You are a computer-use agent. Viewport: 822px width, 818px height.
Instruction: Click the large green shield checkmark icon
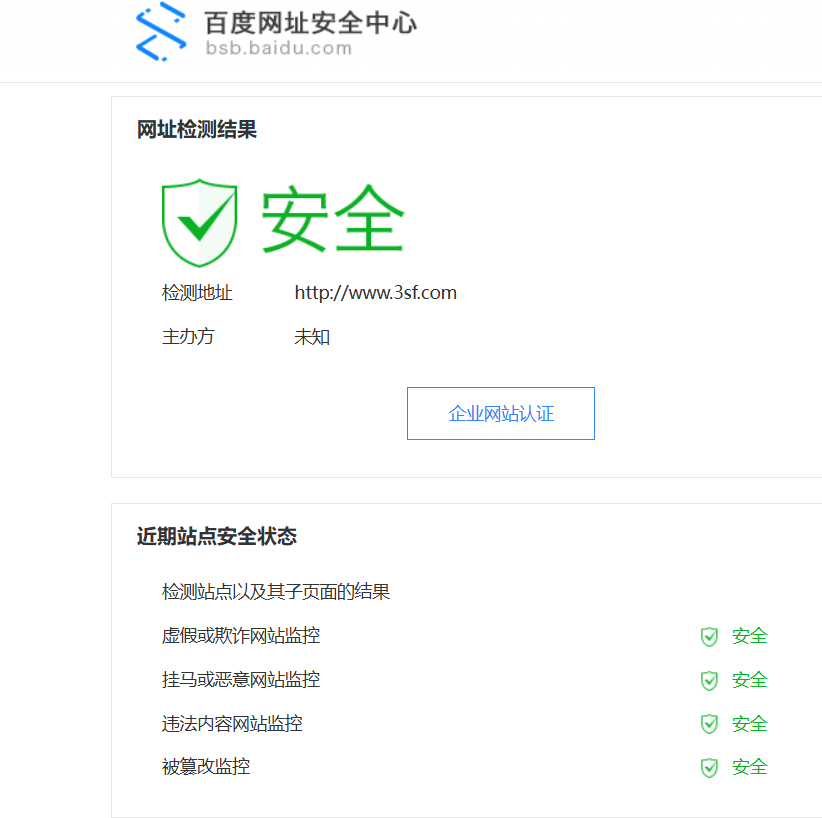199,222
